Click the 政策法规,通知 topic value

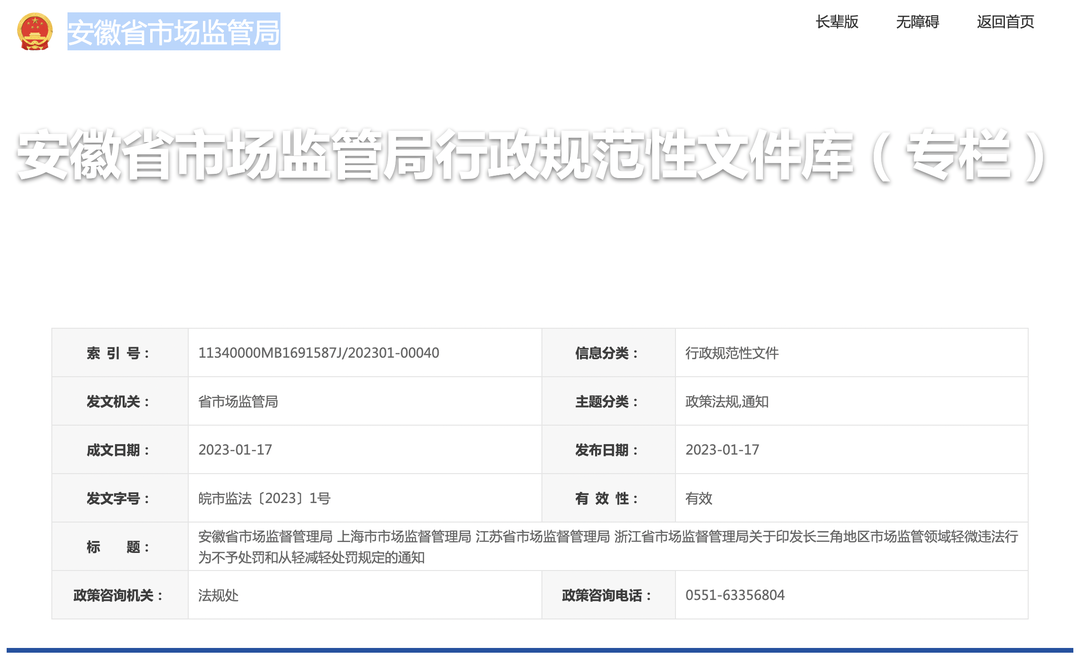pos(727,402)
